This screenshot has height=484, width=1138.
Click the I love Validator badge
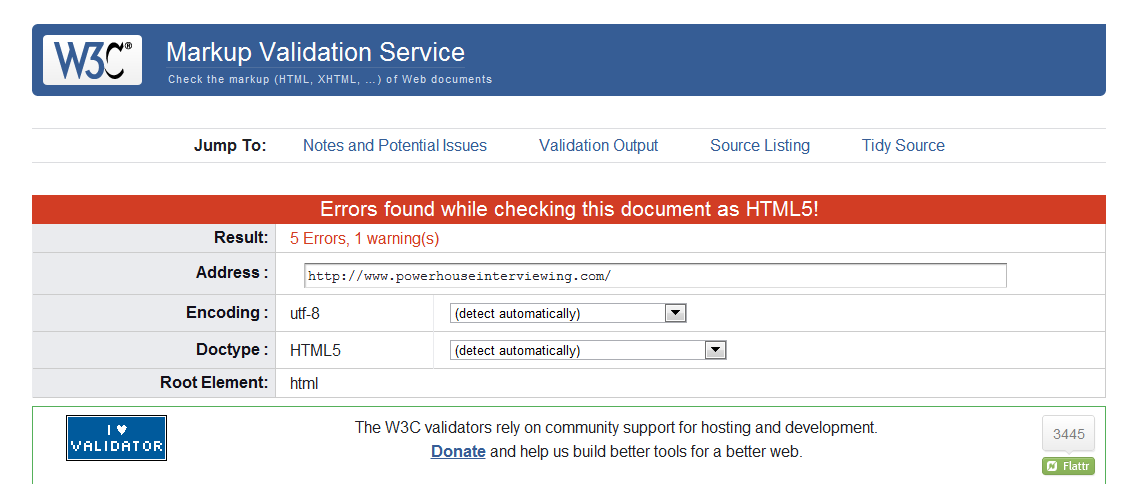116,438
